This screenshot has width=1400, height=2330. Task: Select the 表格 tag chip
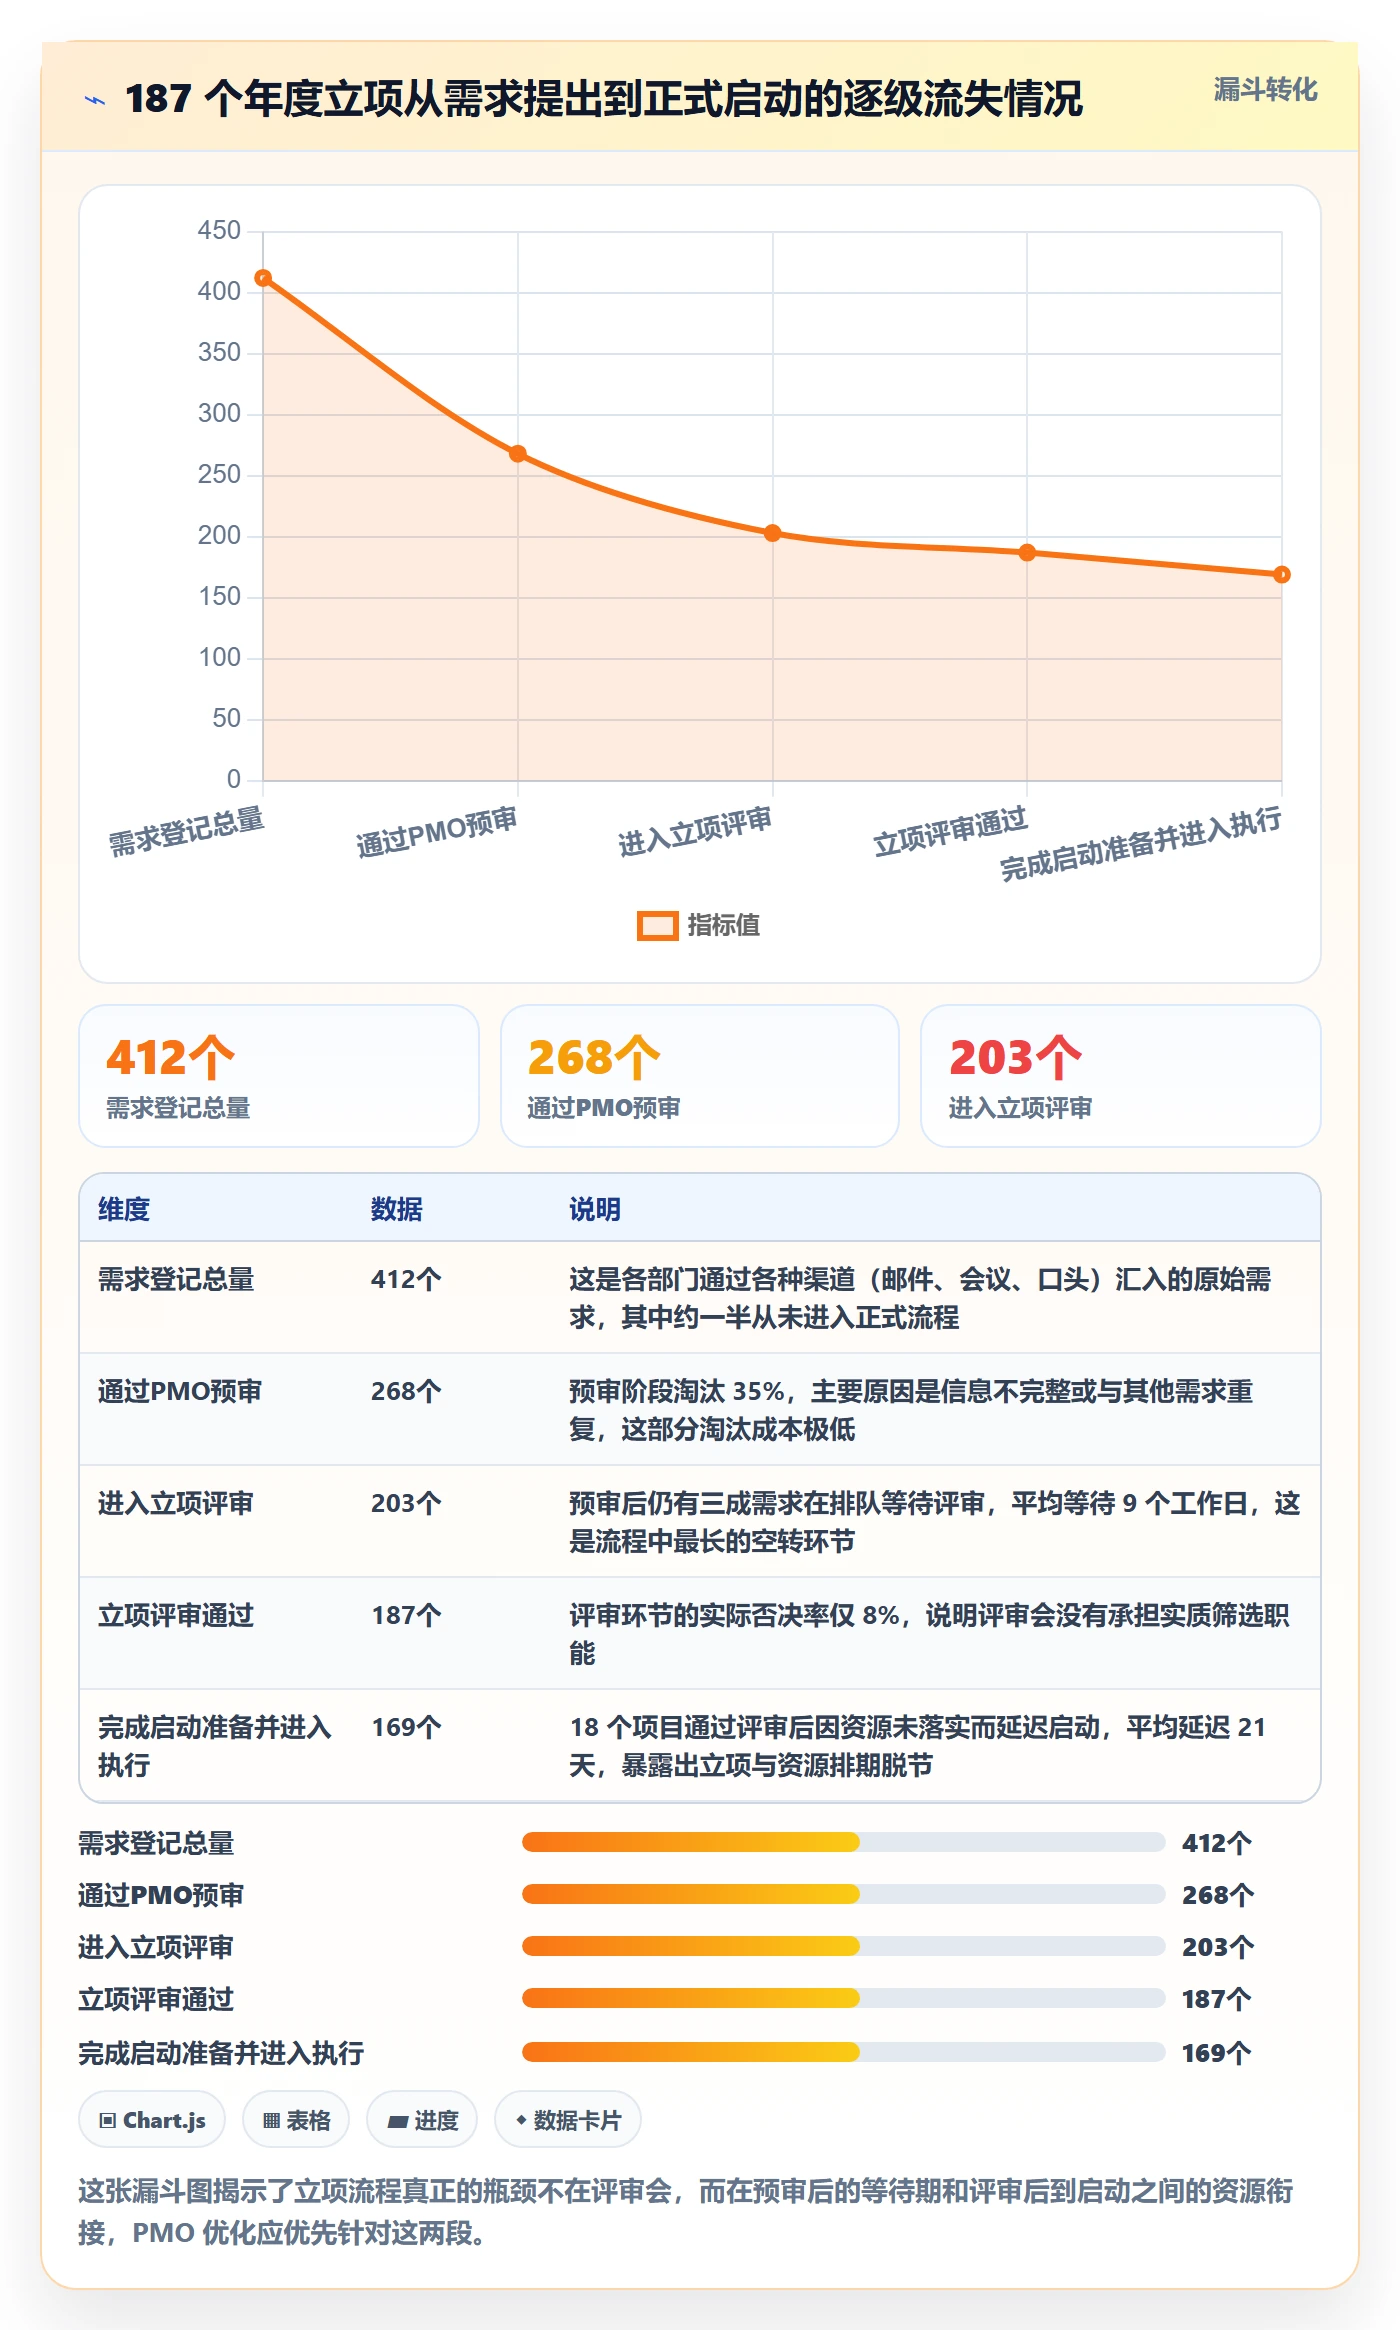pos(296,2119)
